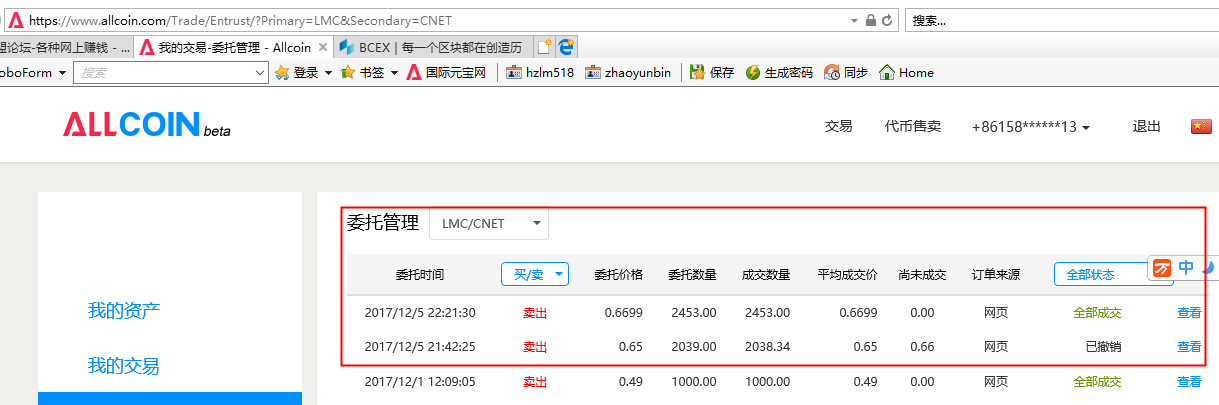
Task: Click the ALLCOIN beta logo
Action: pos(147,124)
